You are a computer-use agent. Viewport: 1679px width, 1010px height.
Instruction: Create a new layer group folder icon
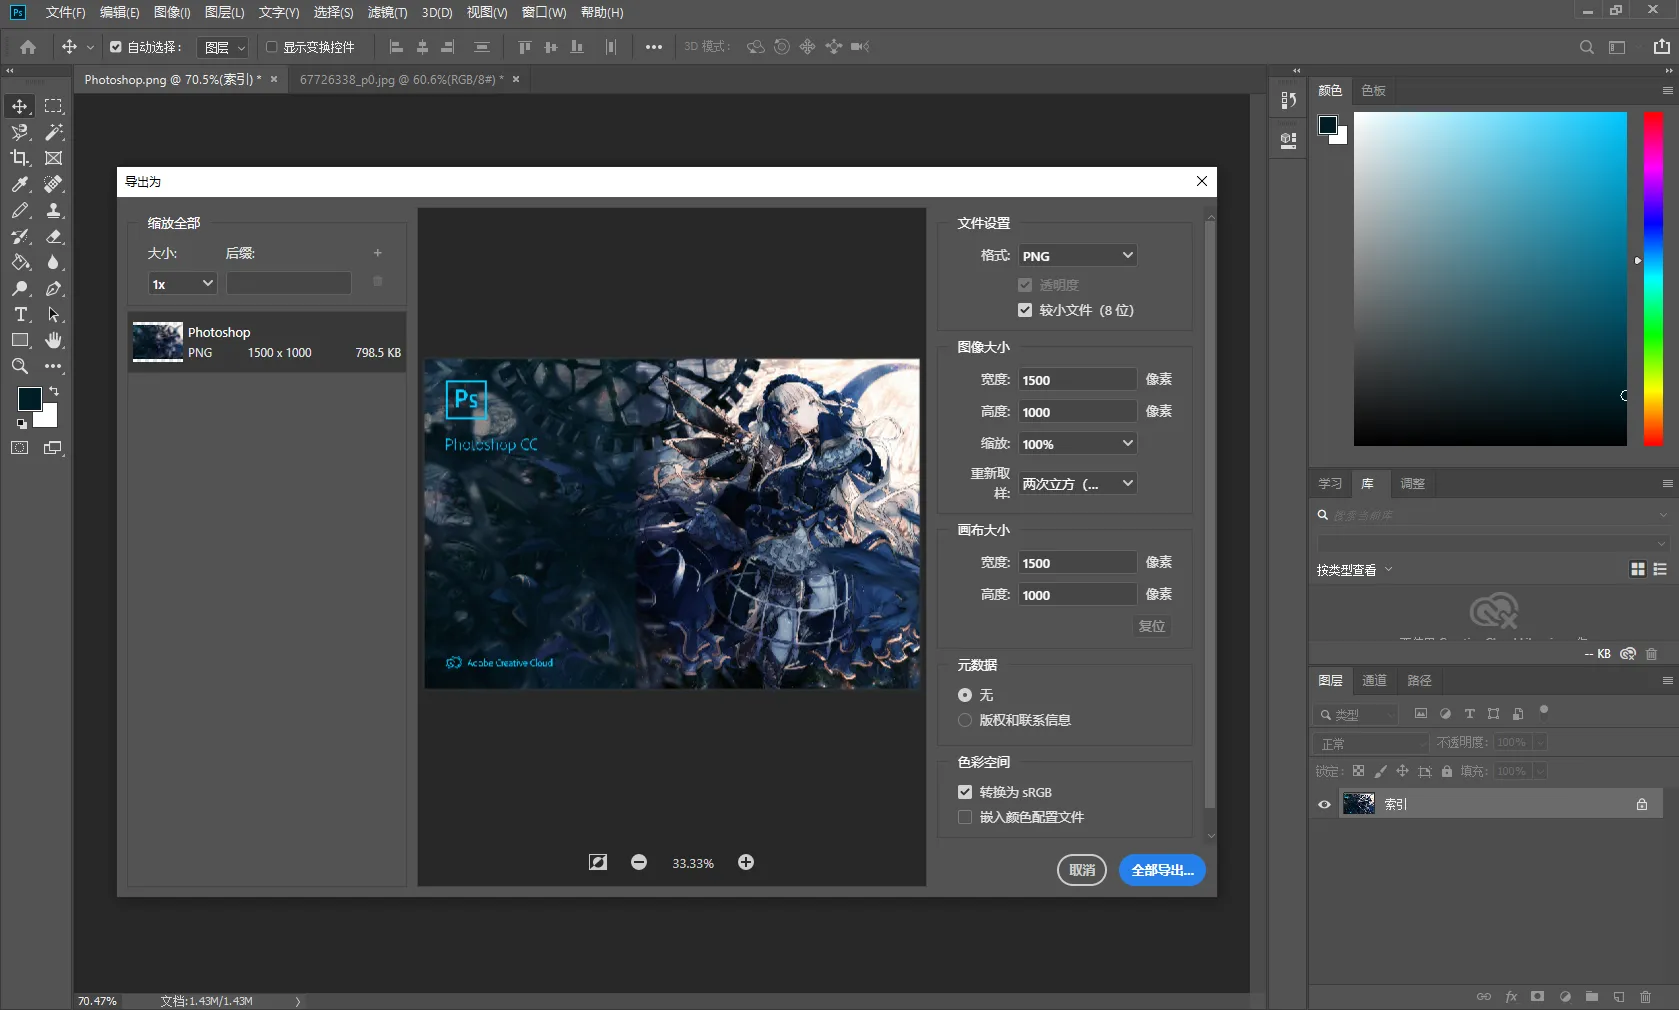pyautogui.click(x=1592, y=997)
